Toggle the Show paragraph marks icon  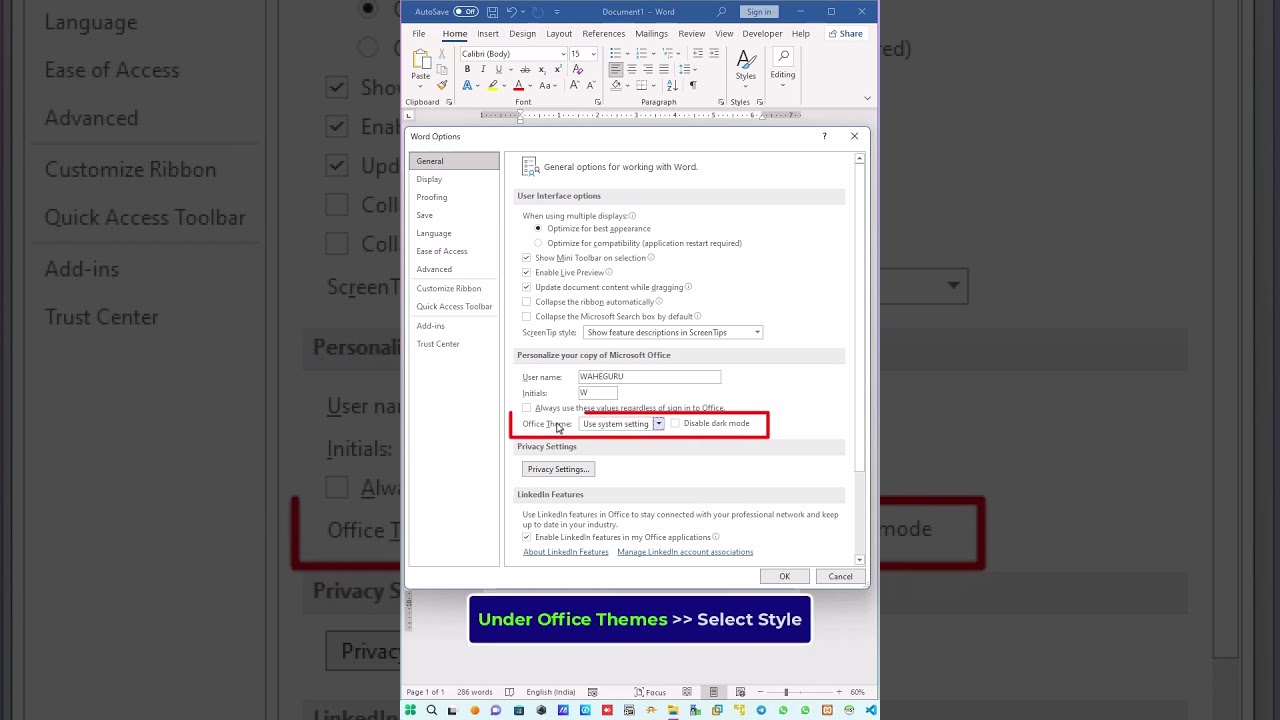693,86
